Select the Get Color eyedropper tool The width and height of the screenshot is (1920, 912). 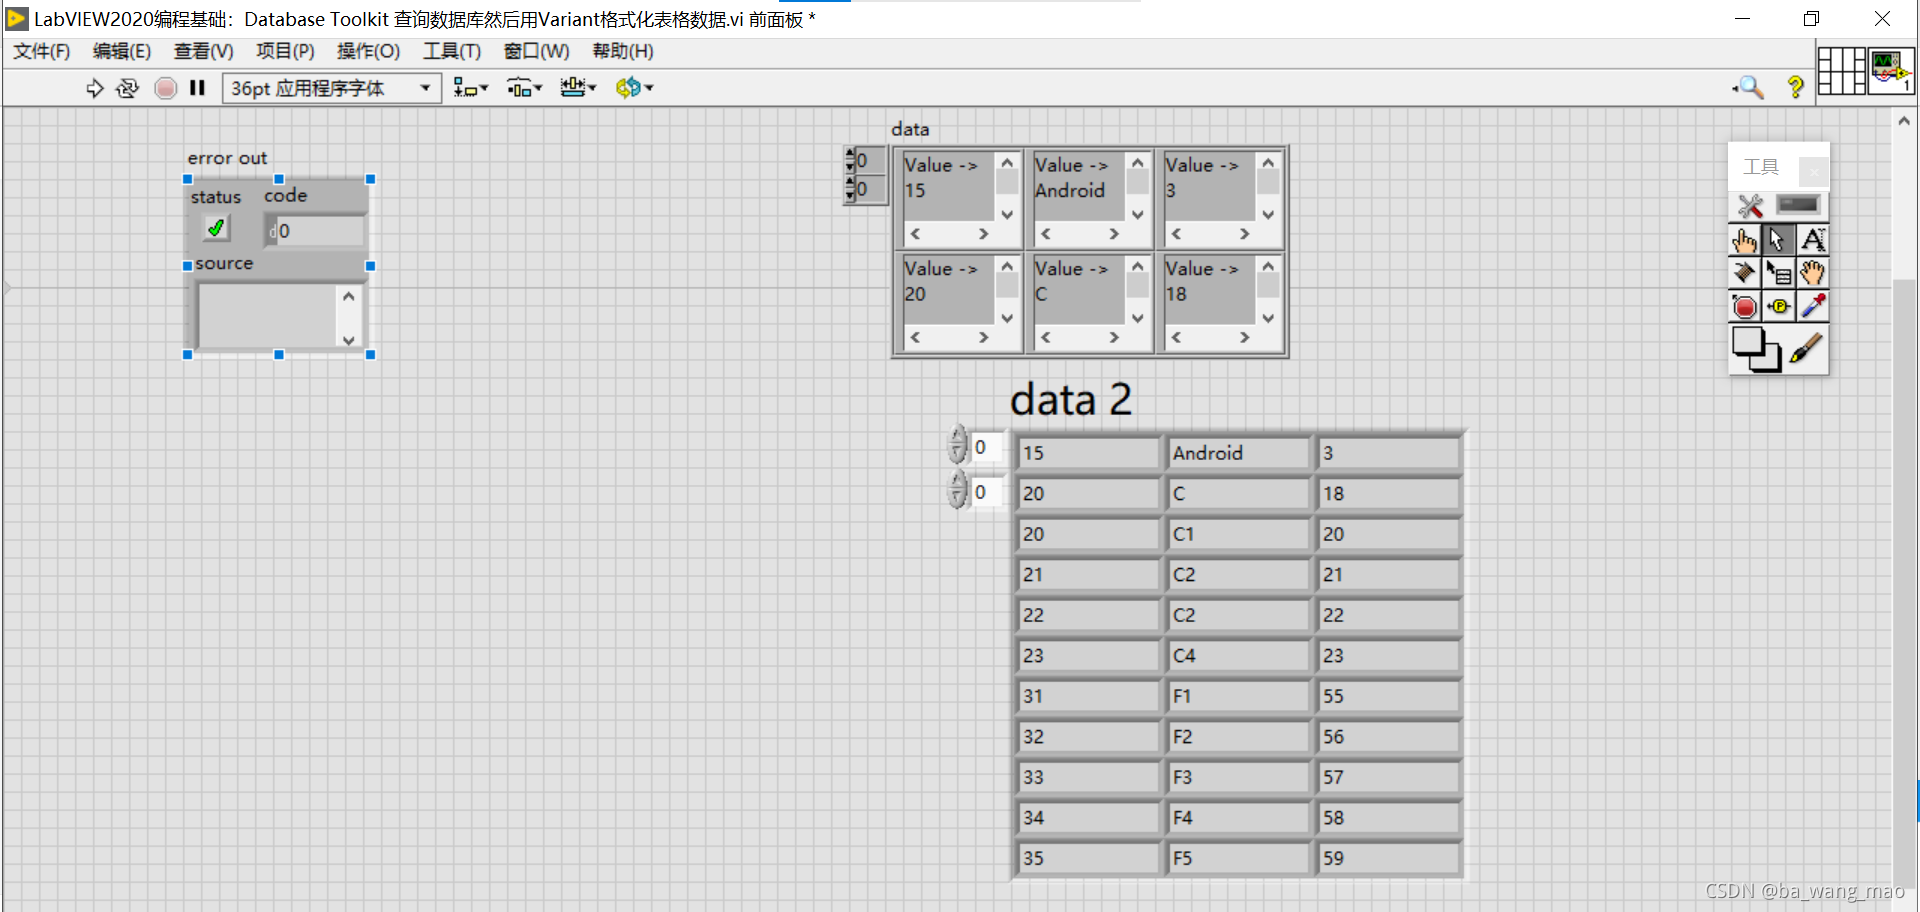coord(1813,306)
